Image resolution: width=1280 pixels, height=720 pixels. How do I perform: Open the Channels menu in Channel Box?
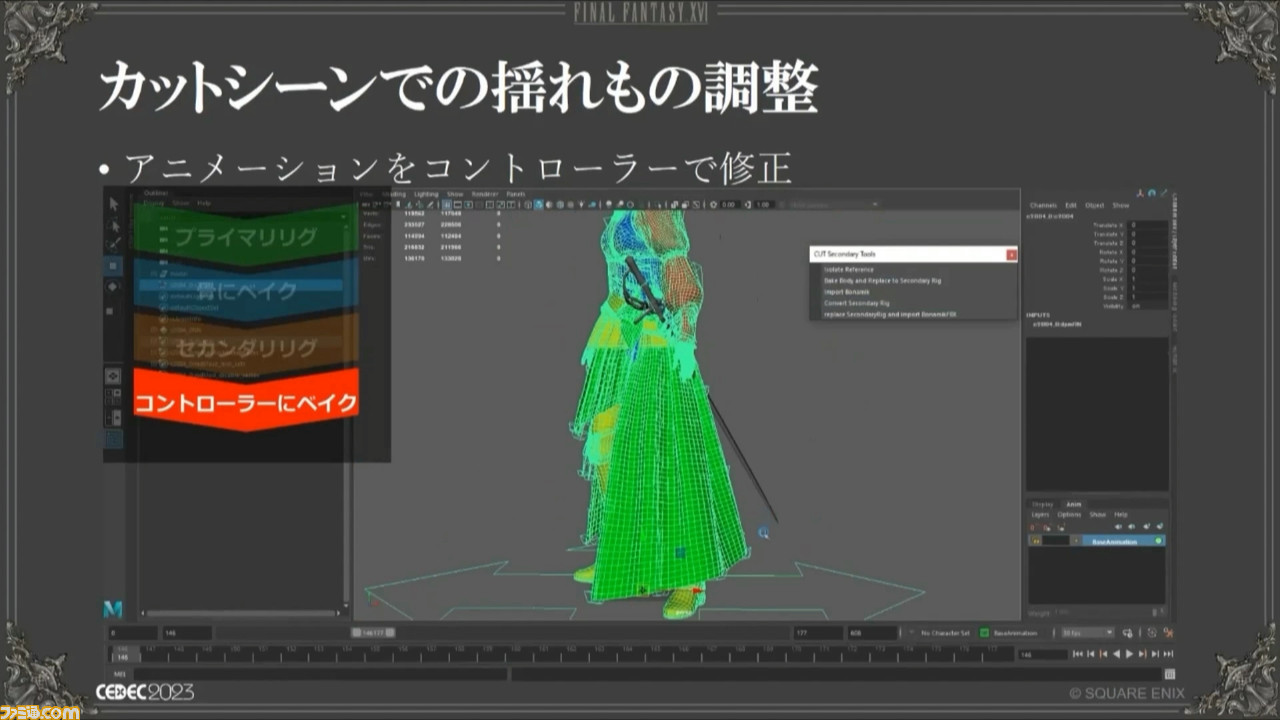pyautogui.click(x=1043, y=205)
